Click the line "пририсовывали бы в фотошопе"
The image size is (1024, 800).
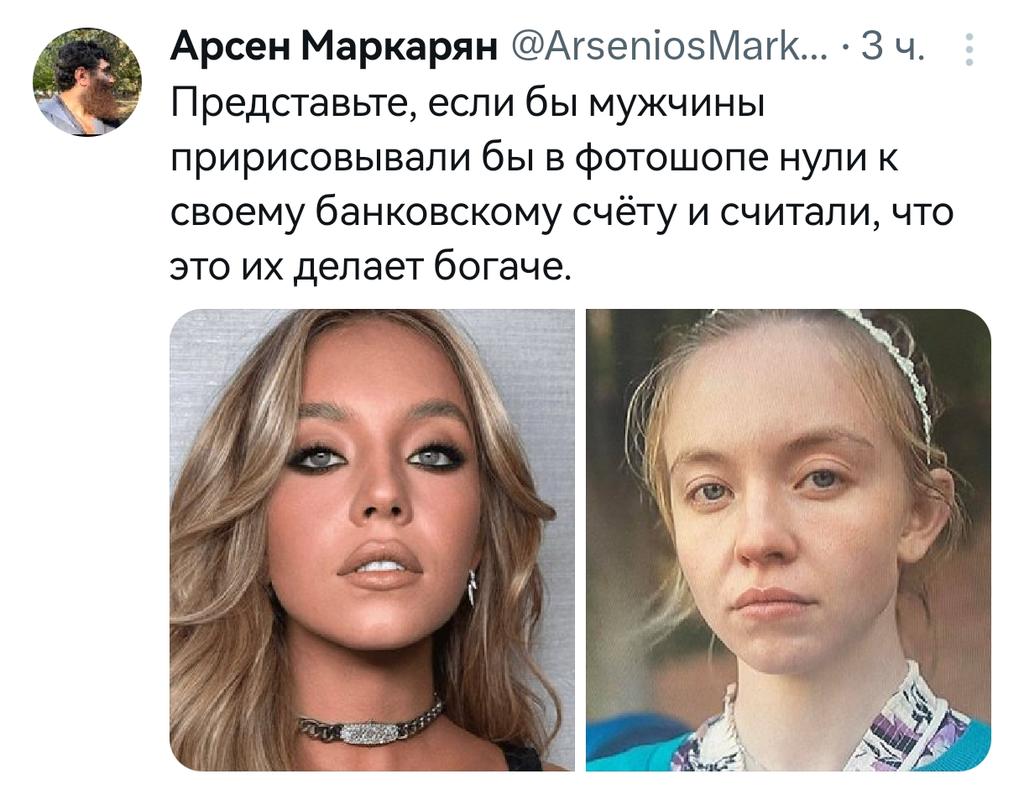(x=534, y=159)
